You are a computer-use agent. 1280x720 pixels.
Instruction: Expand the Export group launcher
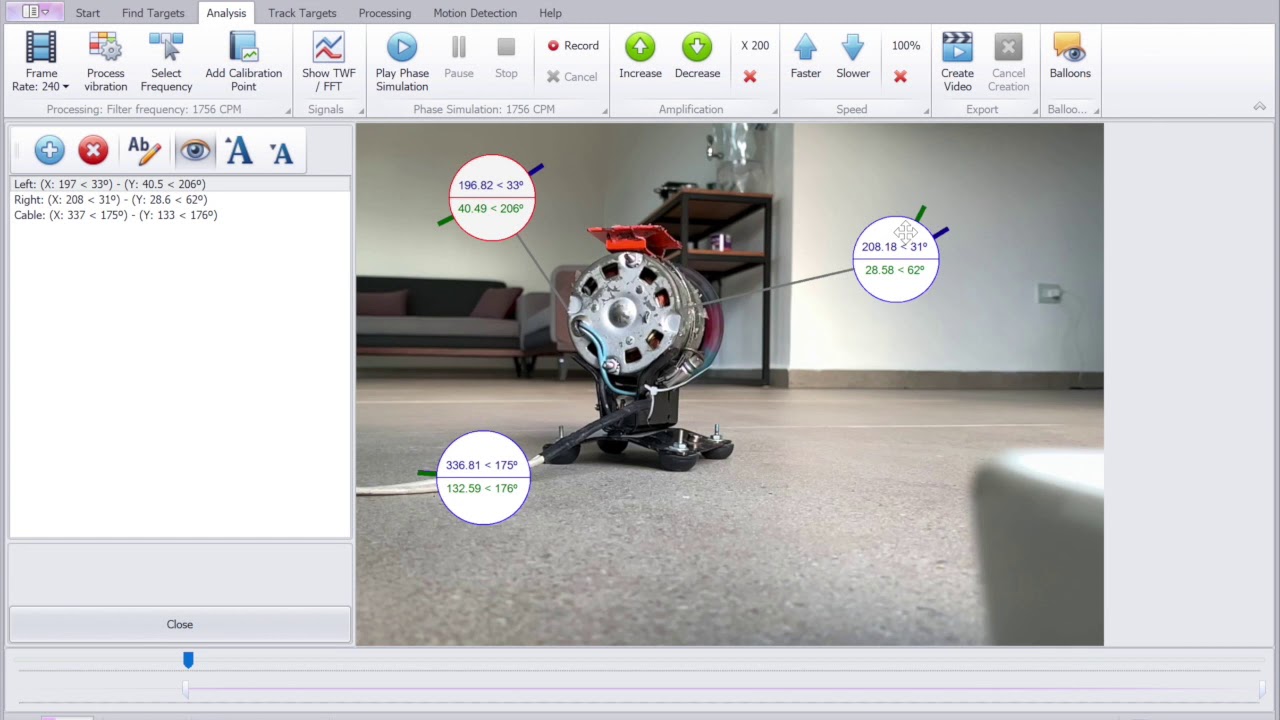pos(1034,110)
